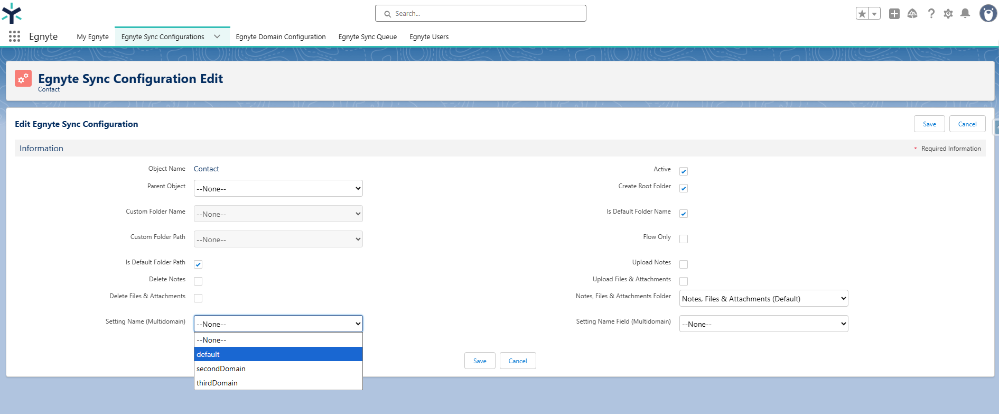
Task: Enable Upload Files & Attachments checkbox
Action: point(684,281)
